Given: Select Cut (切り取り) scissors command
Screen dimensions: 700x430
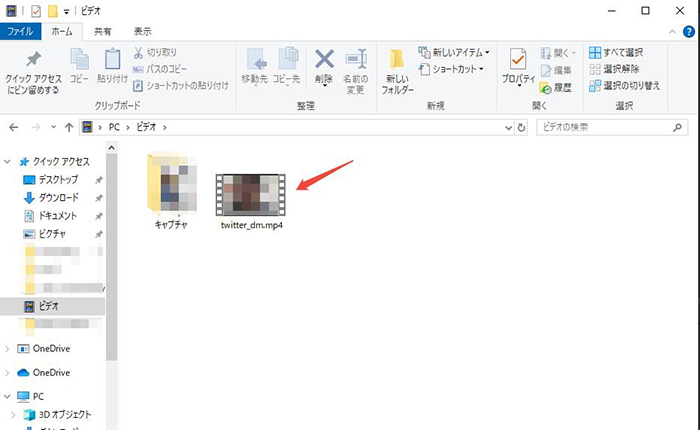Looking at the screenshot, I should (x=155, y=52).
